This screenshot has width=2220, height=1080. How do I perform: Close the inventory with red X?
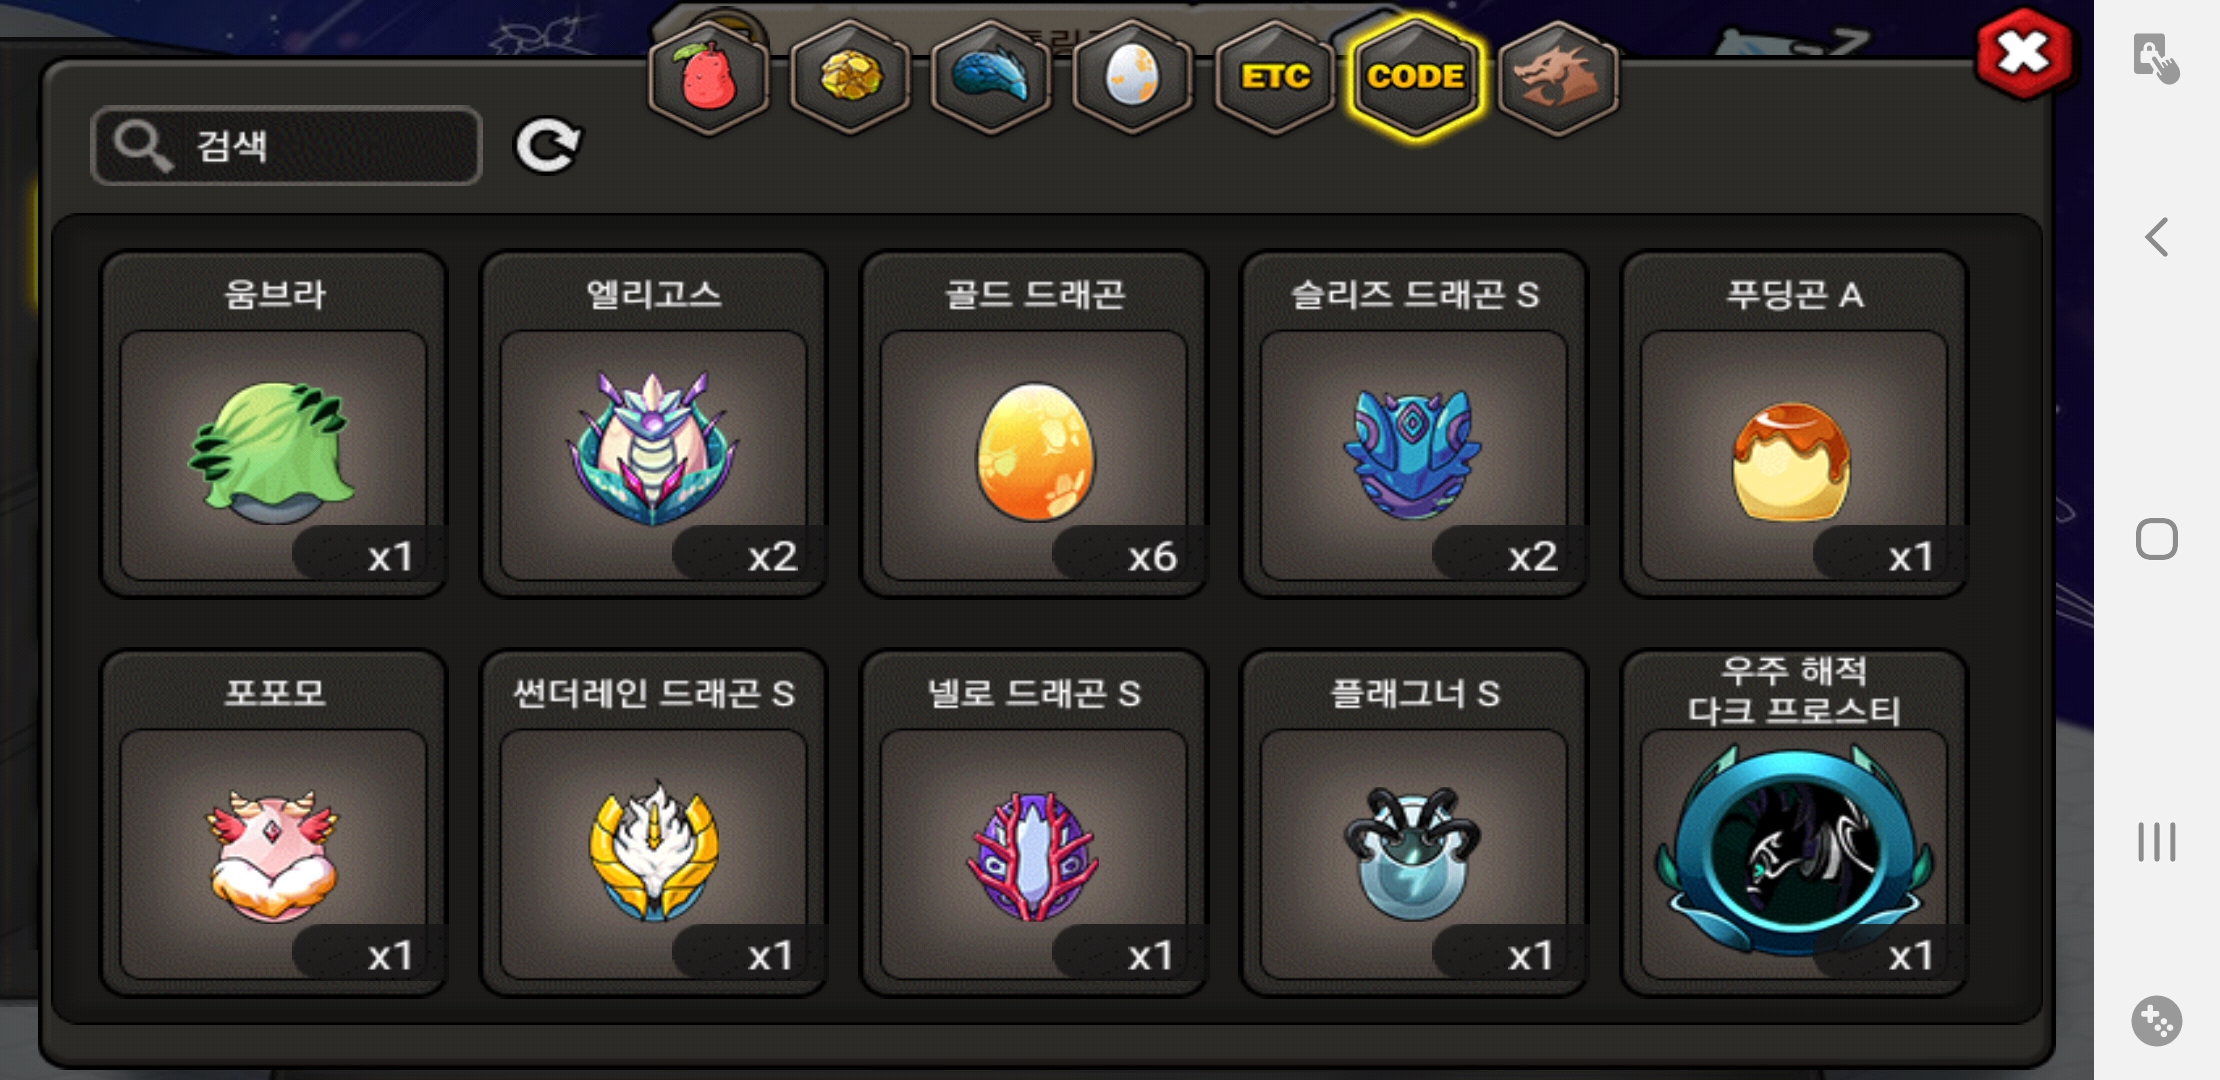[x=2023, y=53]
